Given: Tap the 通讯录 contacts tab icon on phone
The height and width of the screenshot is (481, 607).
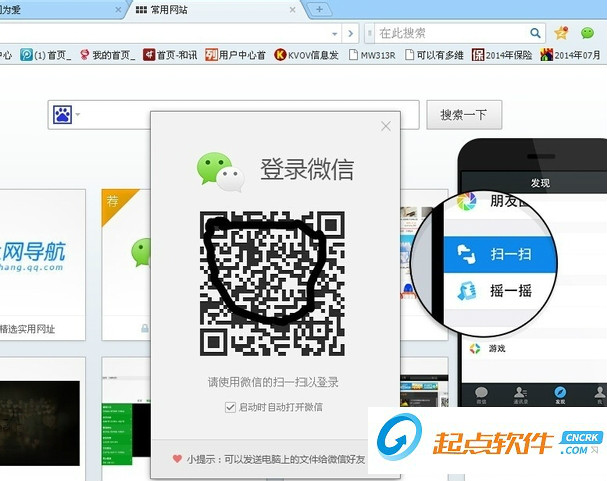Looking at the screenshot, I should pyautogui.click(x=520, y=395).
